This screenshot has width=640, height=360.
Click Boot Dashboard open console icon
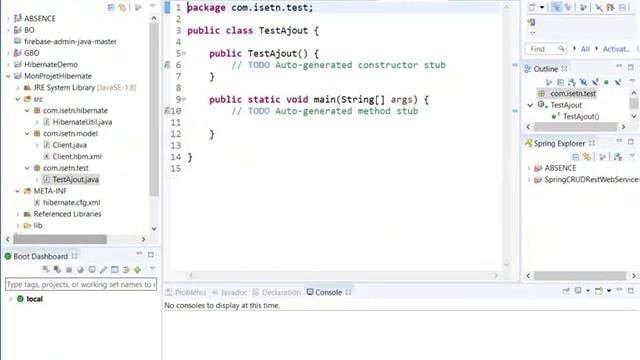pos(92,269)
